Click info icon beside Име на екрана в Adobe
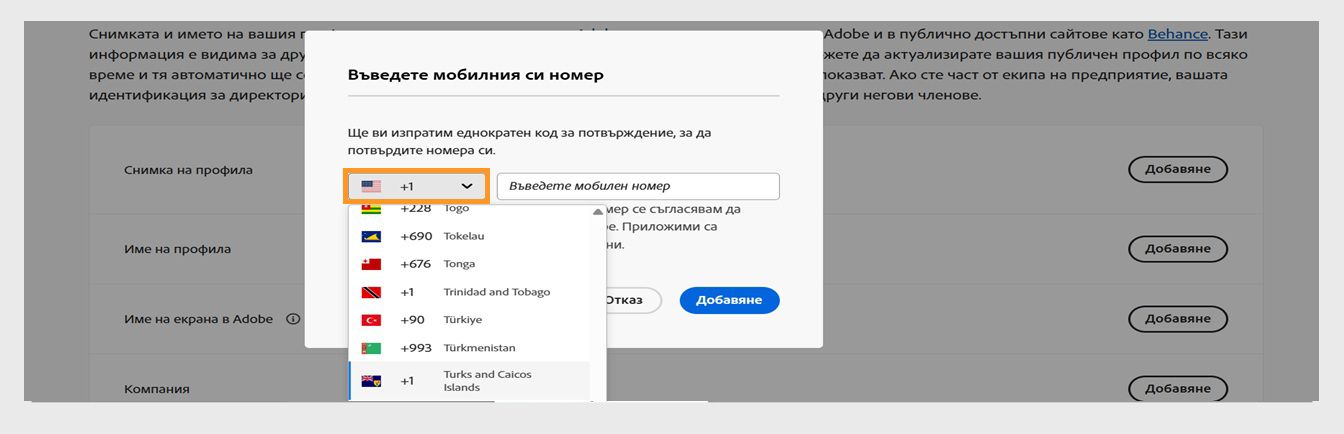 coord(293,319)
